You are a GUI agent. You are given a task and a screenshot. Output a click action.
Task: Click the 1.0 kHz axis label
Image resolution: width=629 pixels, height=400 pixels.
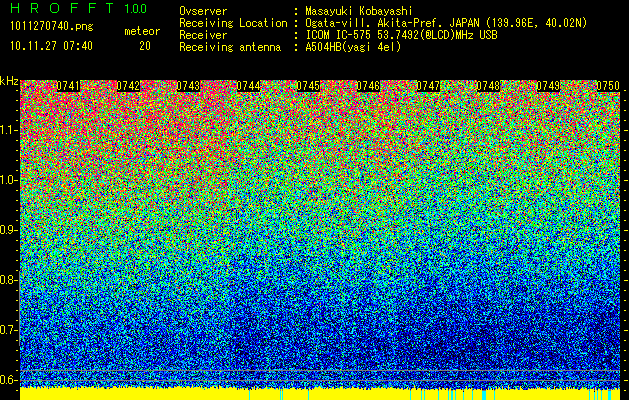click(x=8, y=180)
